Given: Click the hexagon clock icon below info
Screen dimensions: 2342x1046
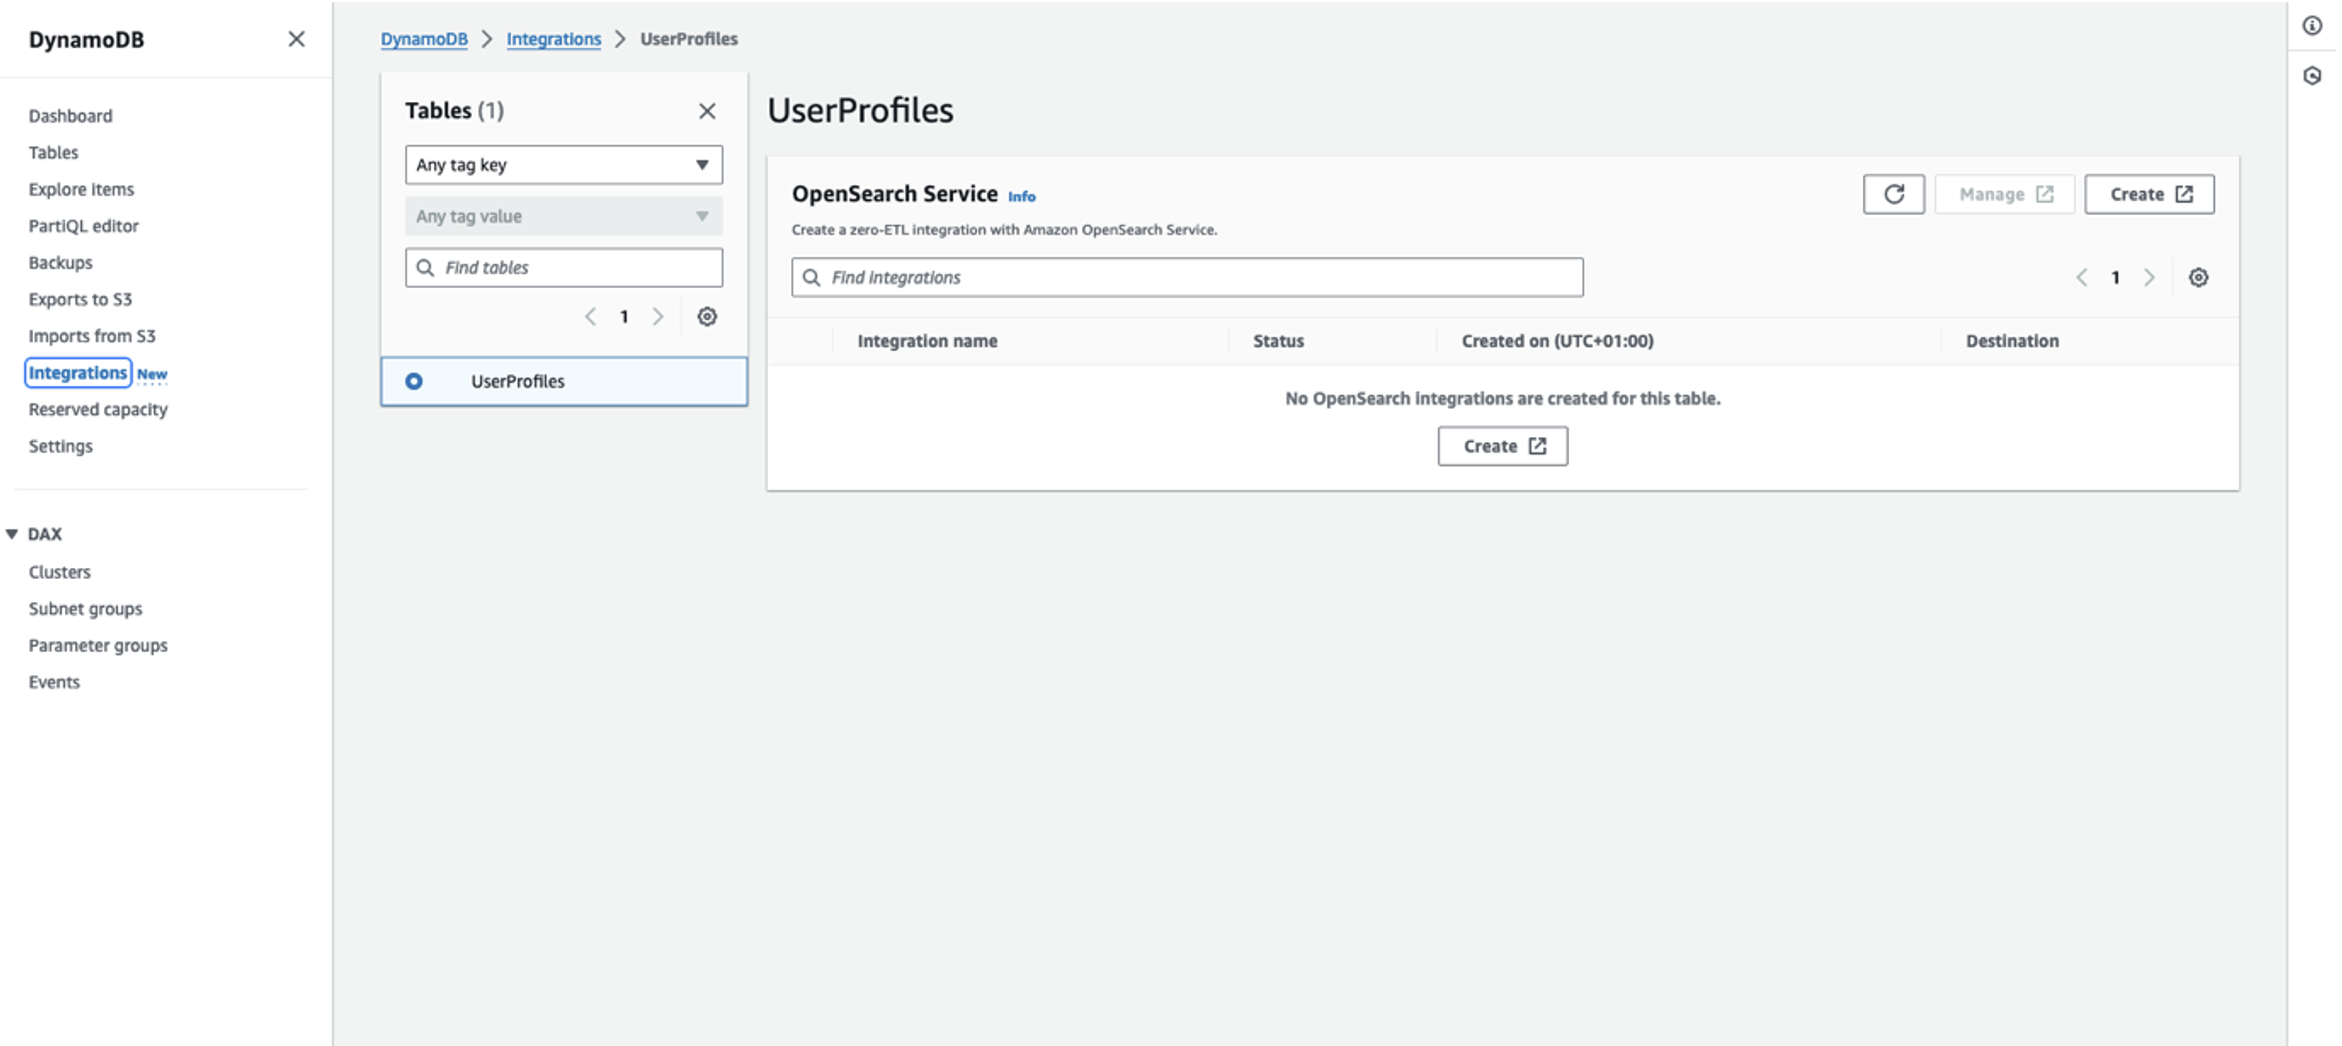Looking at the screenshot, I should [x=2312, y=76].
